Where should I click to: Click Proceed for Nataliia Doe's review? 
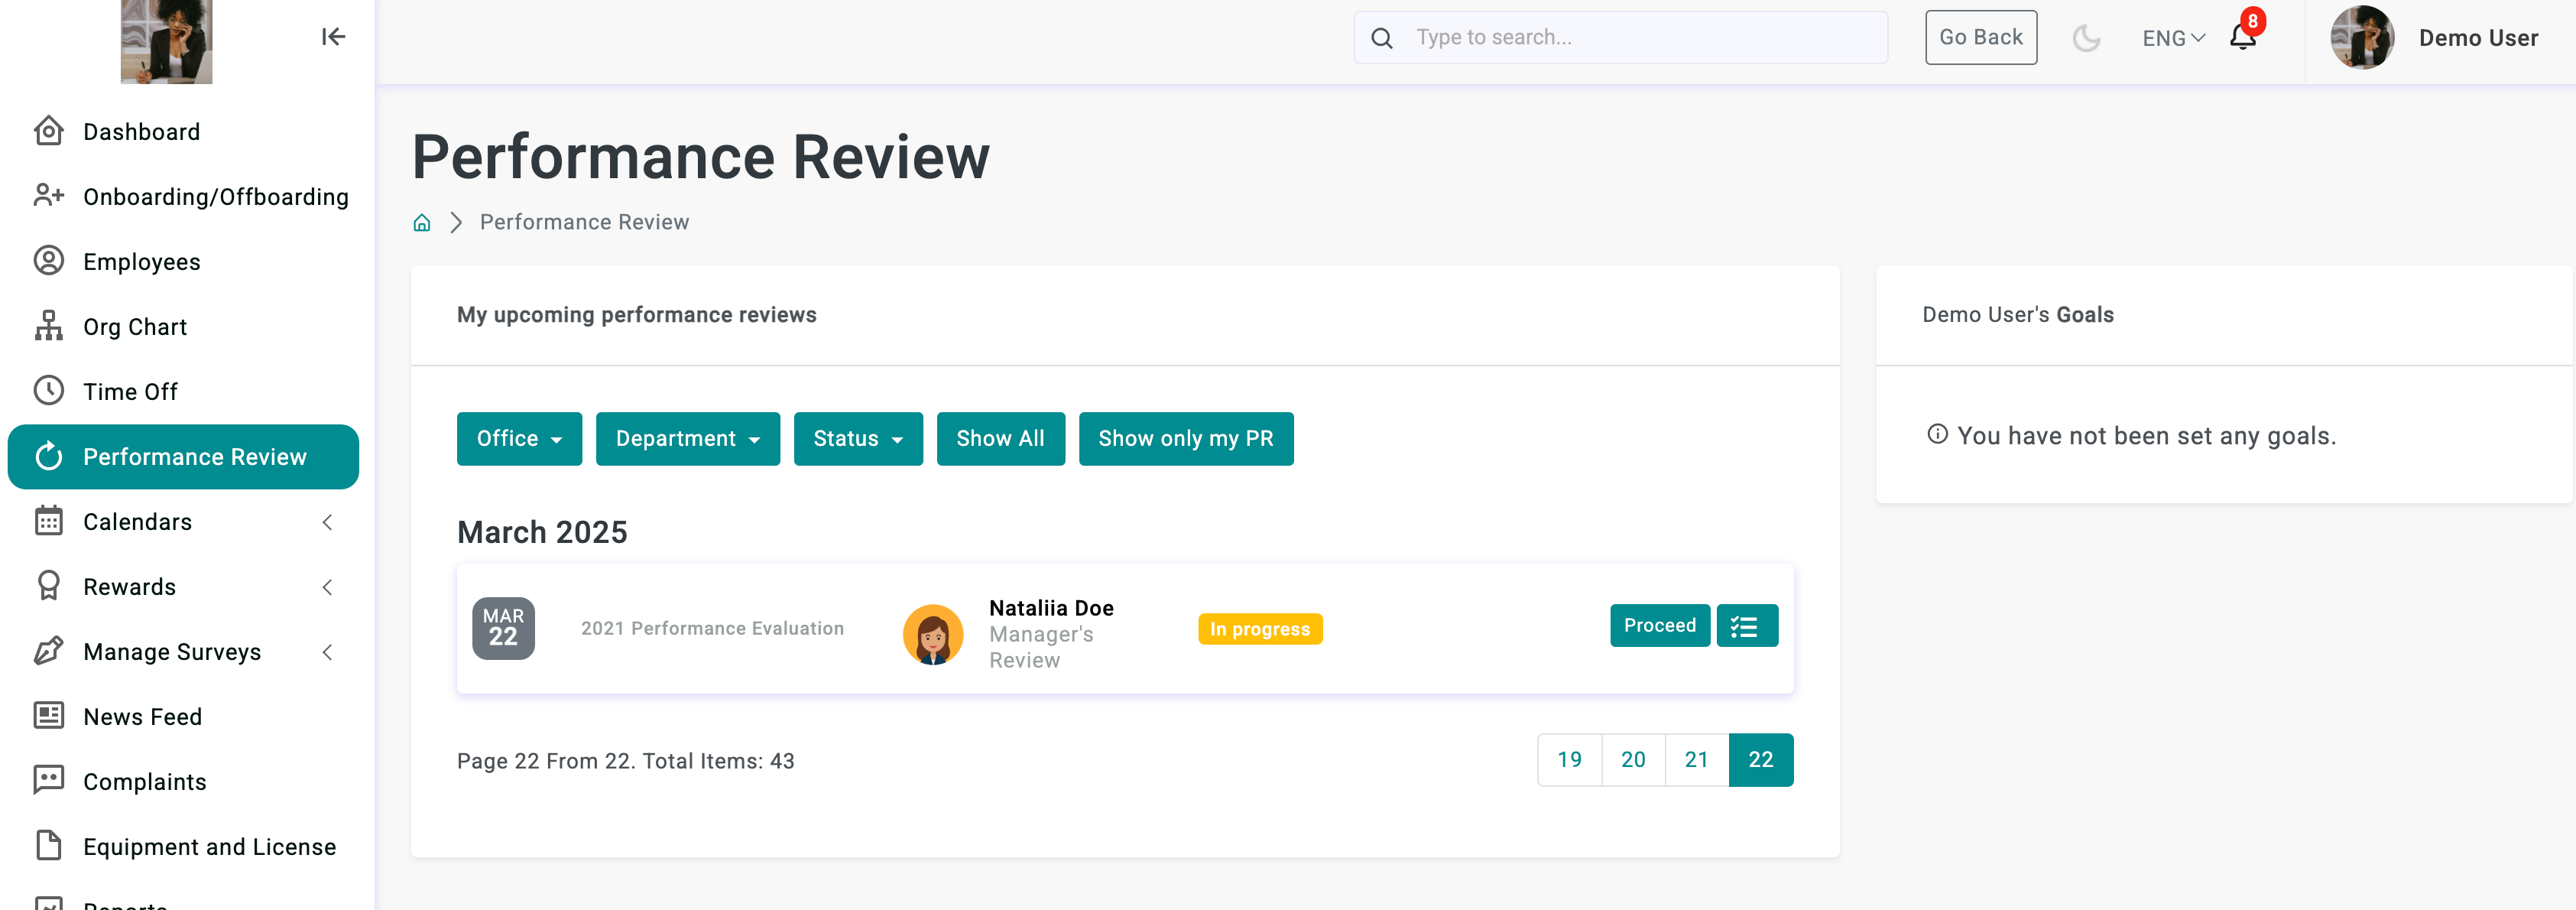[1659, 626]
